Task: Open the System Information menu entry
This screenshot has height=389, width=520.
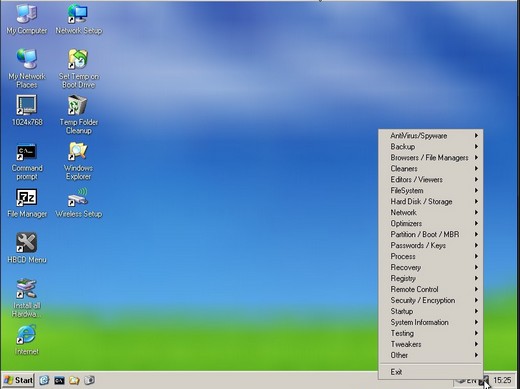Action: pos(431,322)
